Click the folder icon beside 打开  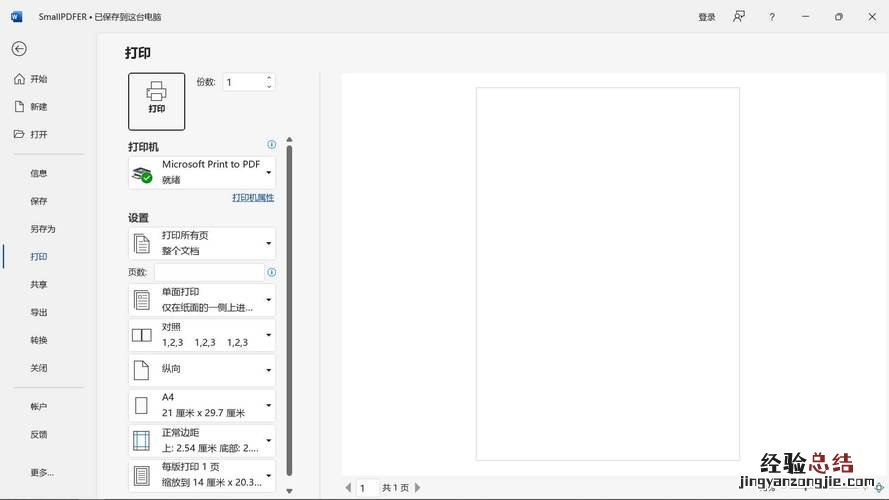tap(19, 134)
